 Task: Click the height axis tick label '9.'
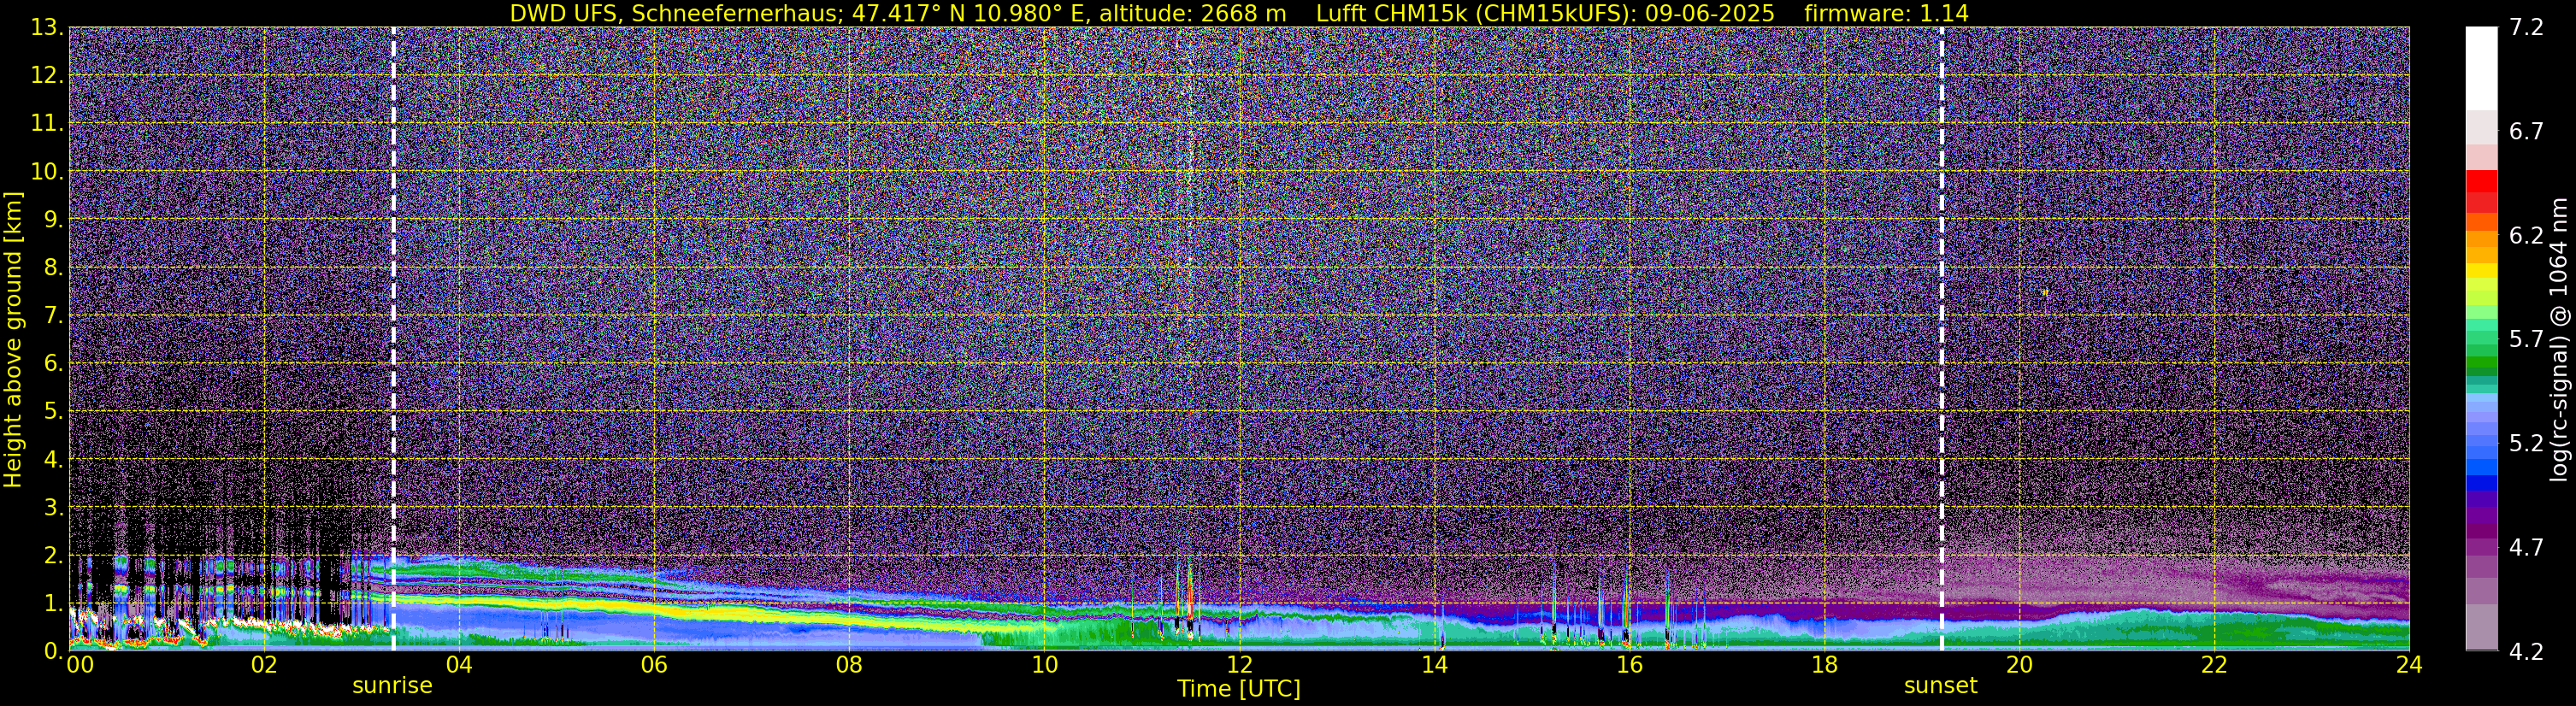(53, 219)
